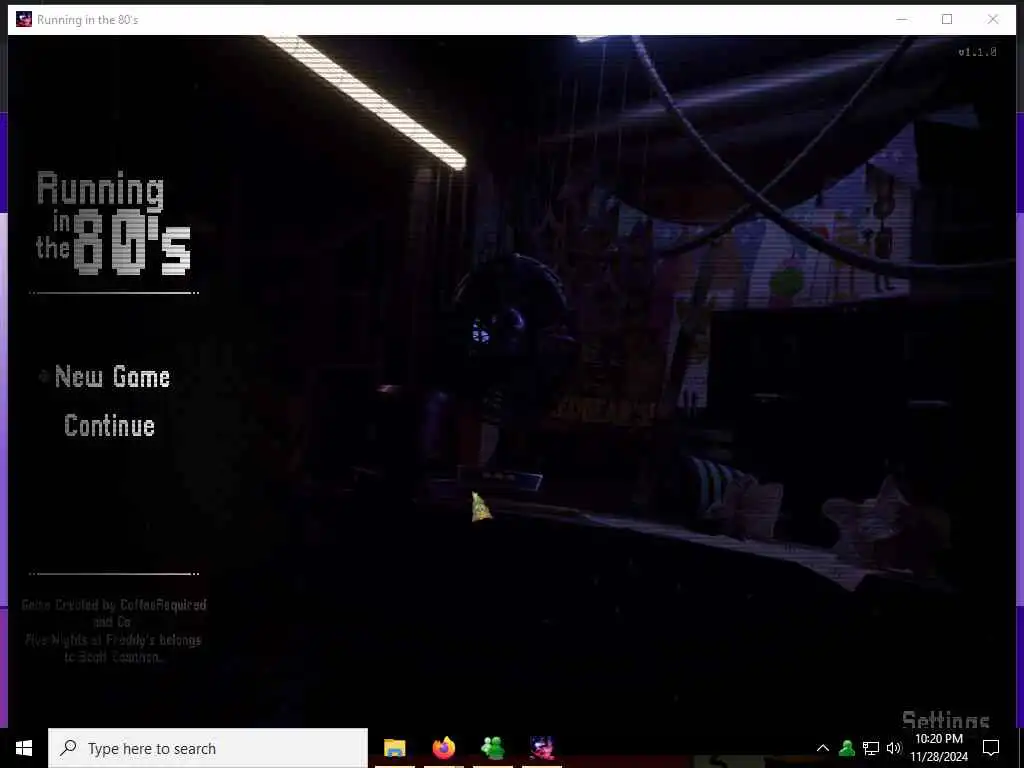The height and width of the screenshot is (768, 1024).
Task: Click the Windows Start button
Action: (x=24, y=748)
